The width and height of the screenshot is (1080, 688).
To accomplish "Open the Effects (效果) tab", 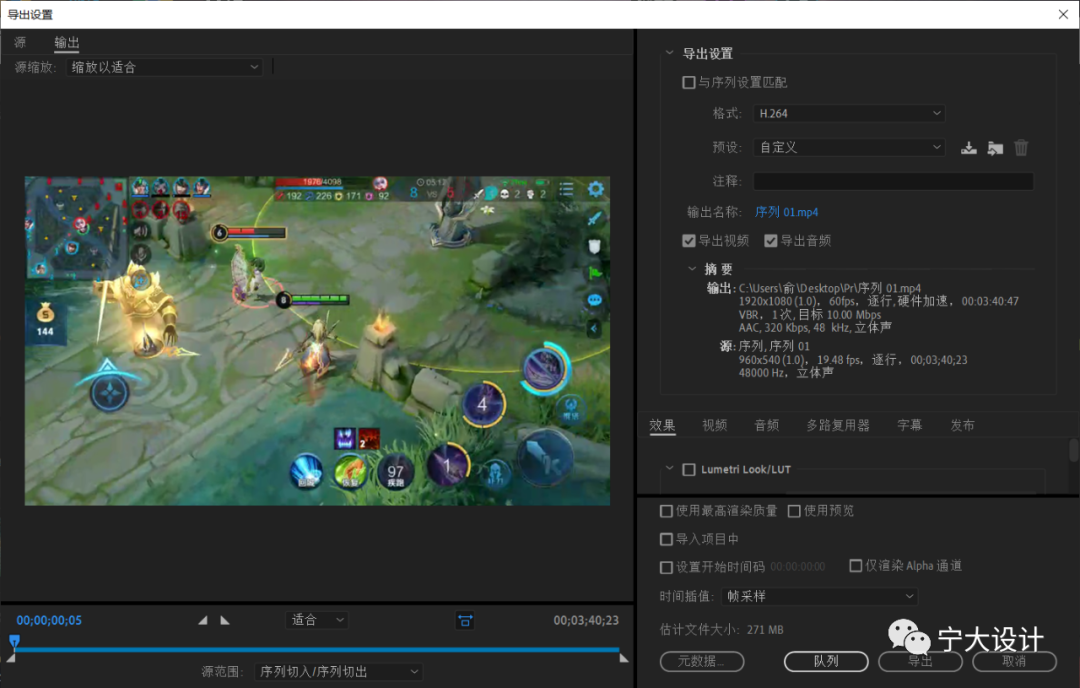I will pos(662,425).
